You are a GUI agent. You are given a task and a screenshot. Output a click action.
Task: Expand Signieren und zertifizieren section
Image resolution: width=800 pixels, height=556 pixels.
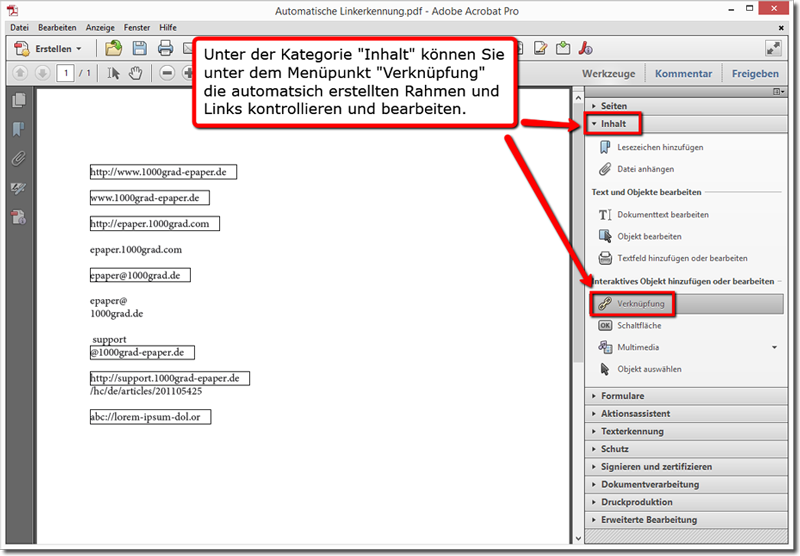(x=686, y=467)
